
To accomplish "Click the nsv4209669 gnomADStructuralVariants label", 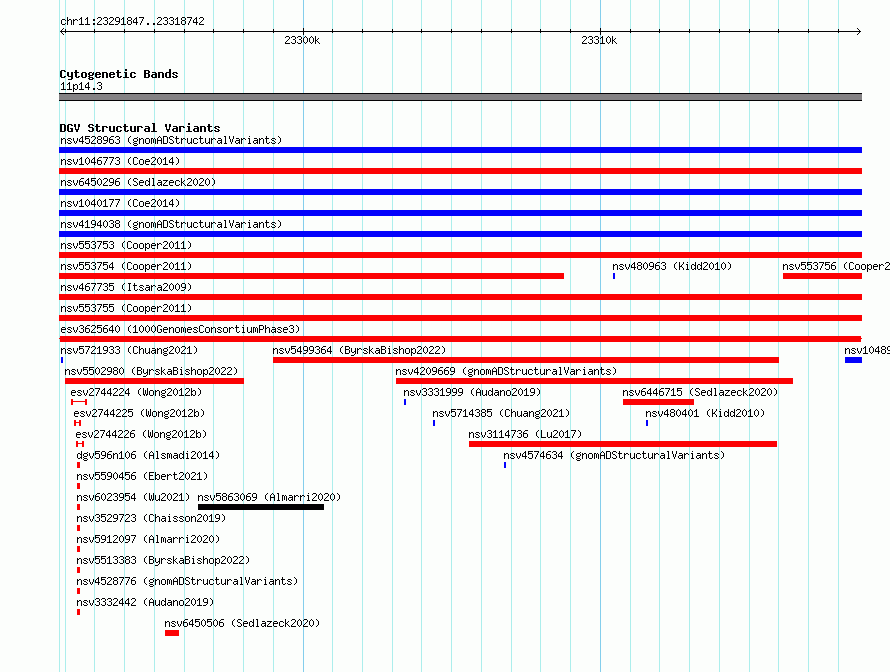I will click(x=506, y=371).
